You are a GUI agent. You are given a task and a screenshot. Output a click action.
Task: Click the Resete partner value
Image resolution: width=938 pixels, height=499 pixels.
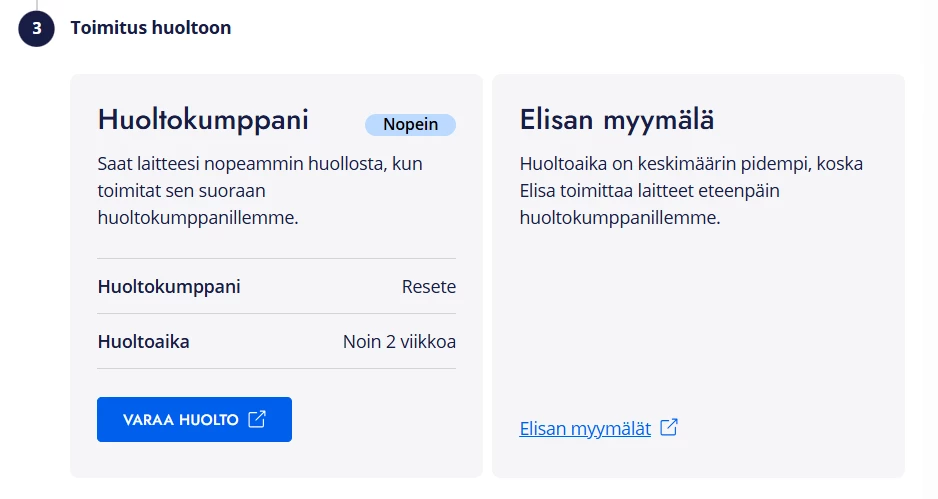coord(429,287)
